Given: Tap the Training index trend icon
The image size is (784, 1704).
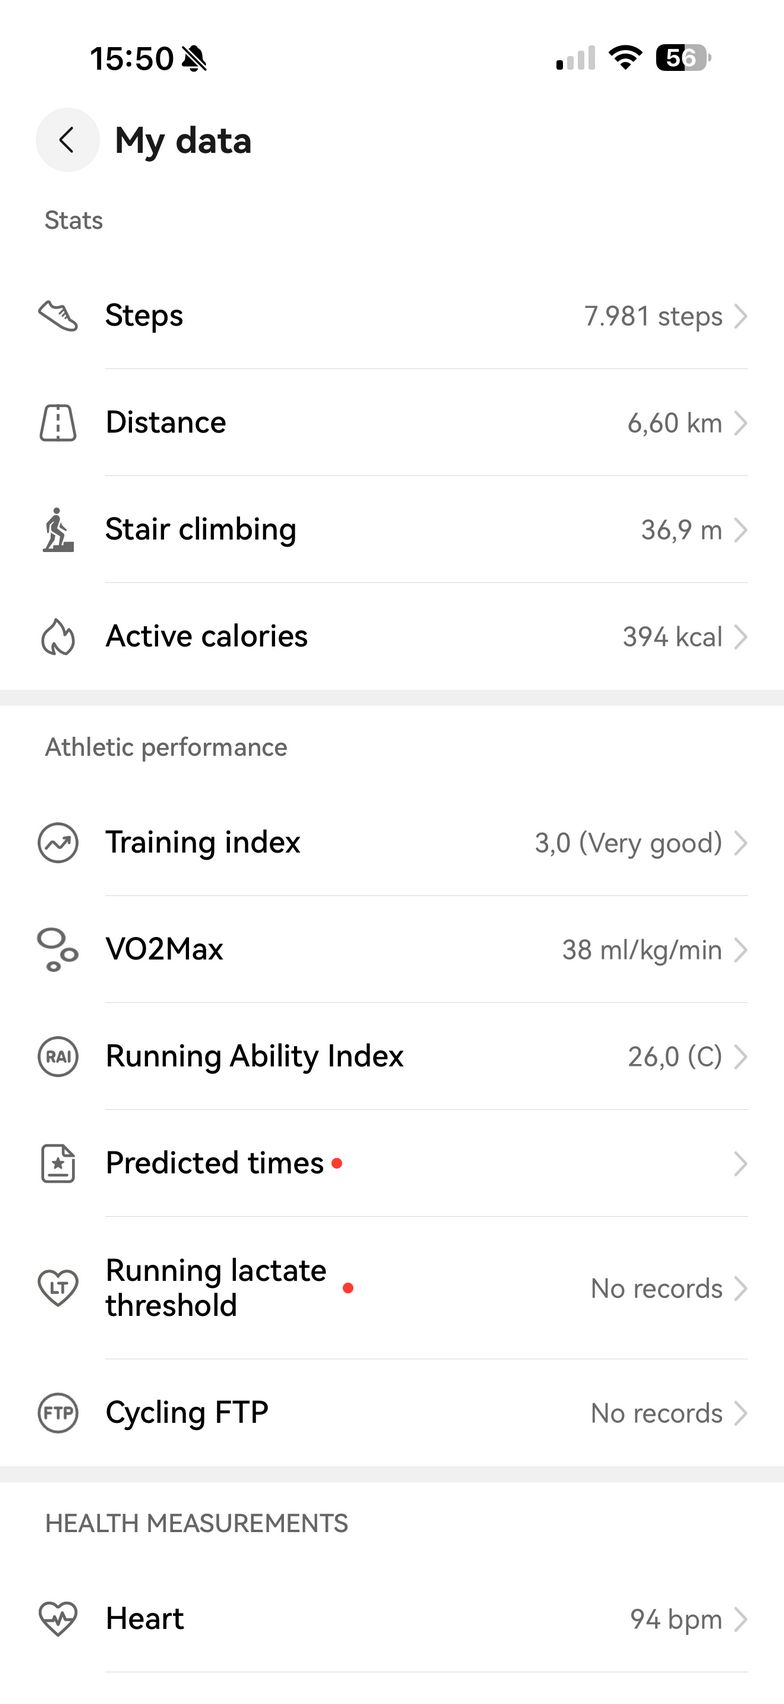Looking at the screenshot, I should 58,843.
